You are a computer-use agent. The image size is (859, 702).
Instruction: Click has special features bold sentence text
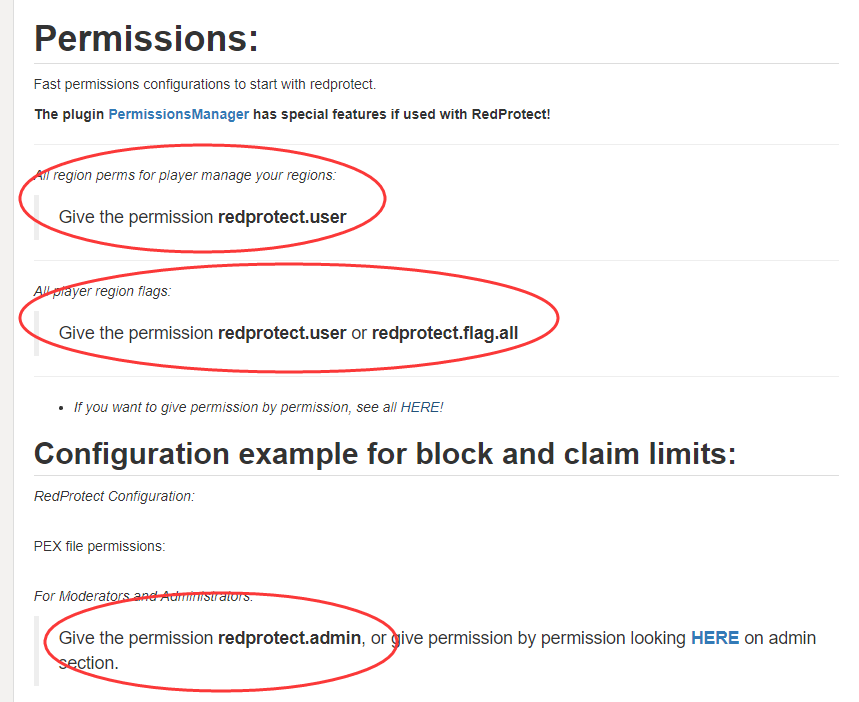pos(401,114)
